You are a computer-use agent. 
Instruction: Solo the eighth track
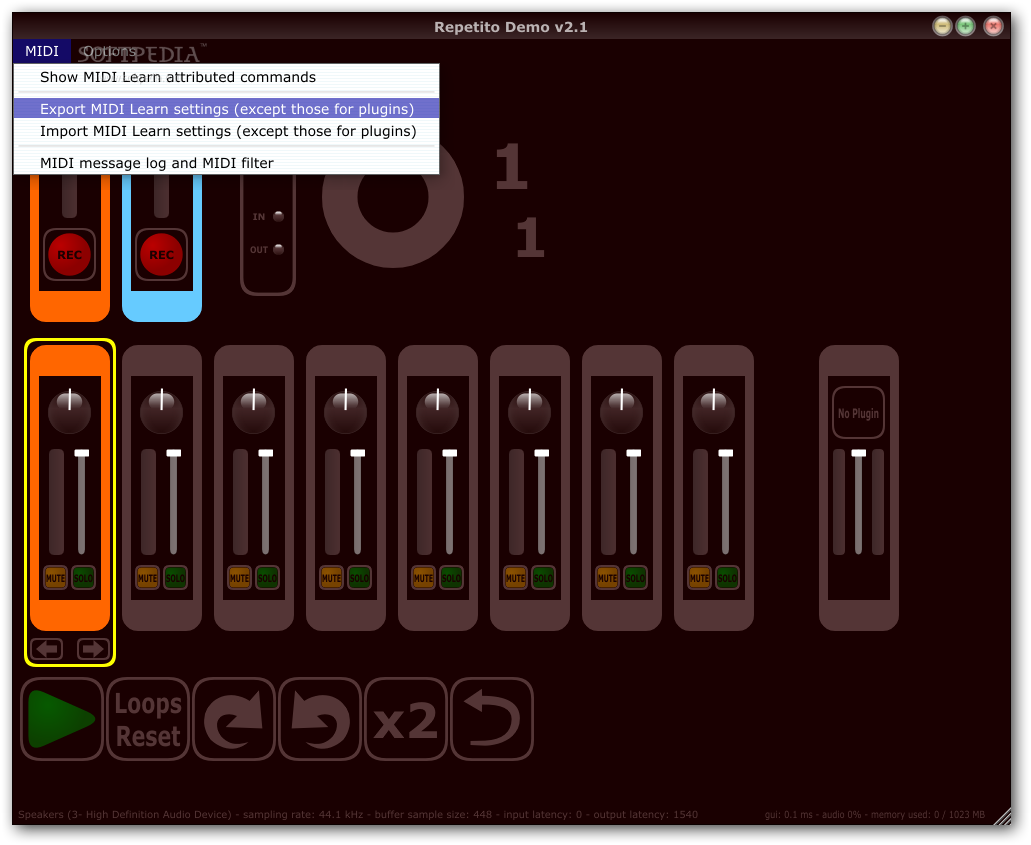tap(727, 578)
